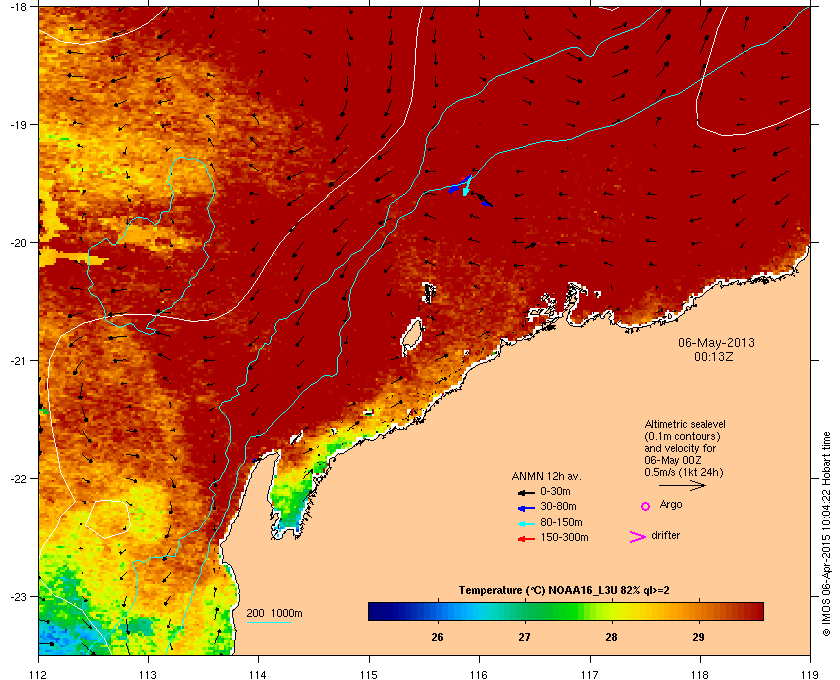This screenshot has width=840, height=680.
Task: Click the white-outlined island near 115.4E, 20.8S
Action: (x=411, y=335)
